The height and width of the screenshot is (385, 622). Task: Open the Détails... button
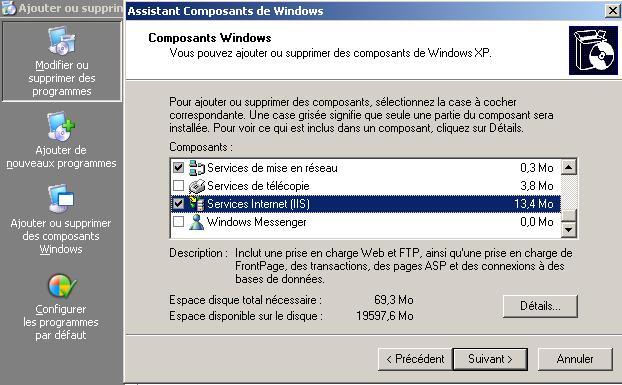coord(540,306)
